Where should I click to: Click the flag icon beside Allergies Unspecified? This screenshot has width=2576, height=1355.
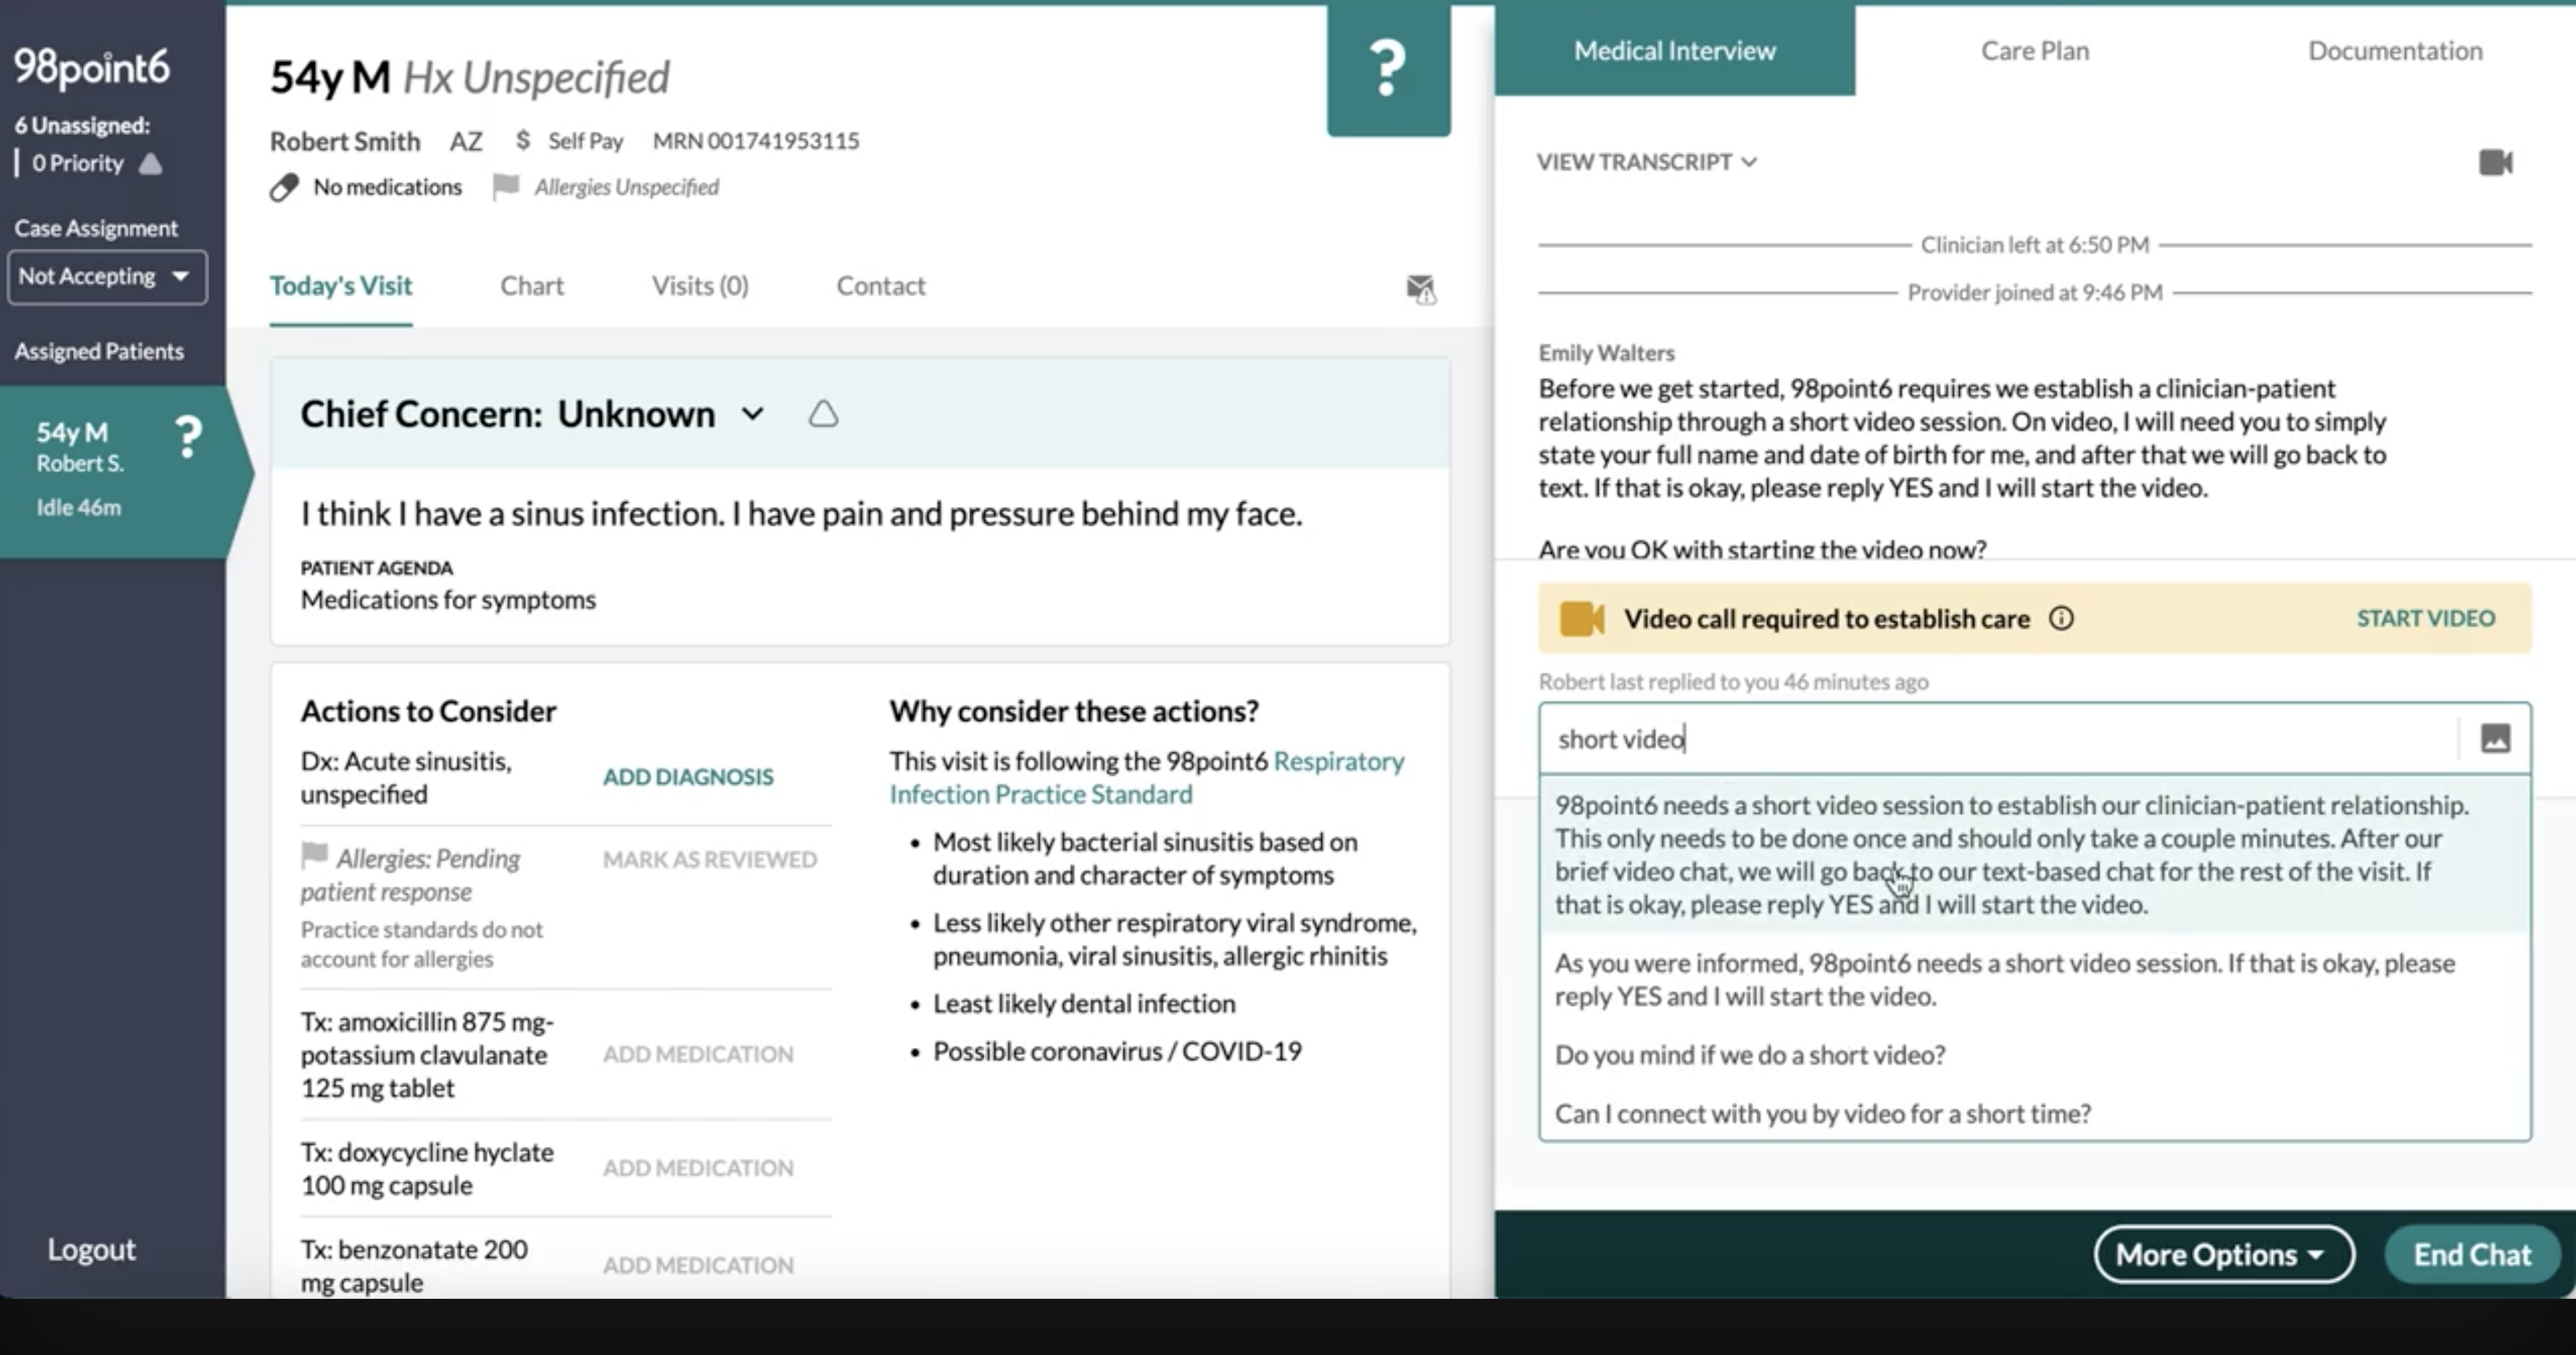pyautogui.click(x=505, y=186)
